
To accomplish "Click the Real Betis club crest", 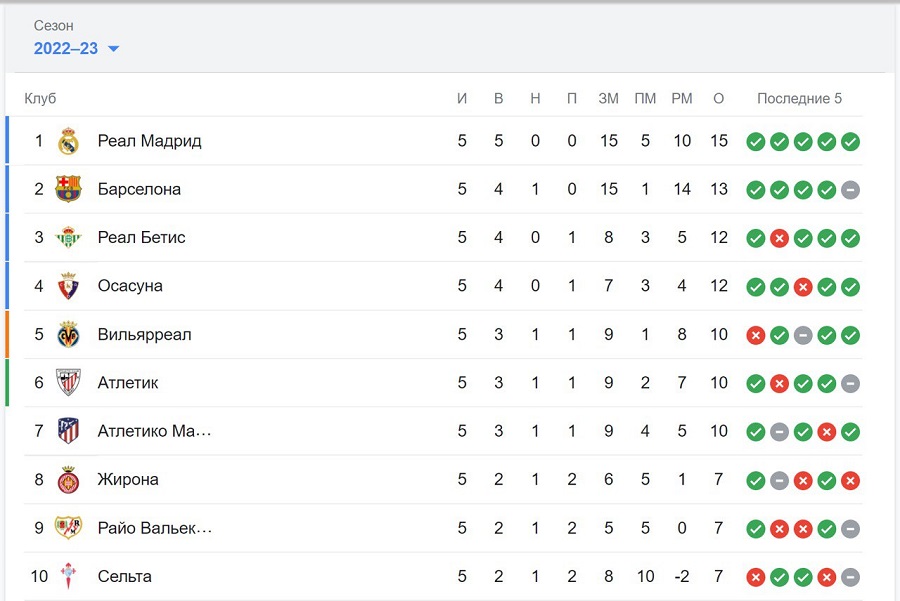I will 68,237.
